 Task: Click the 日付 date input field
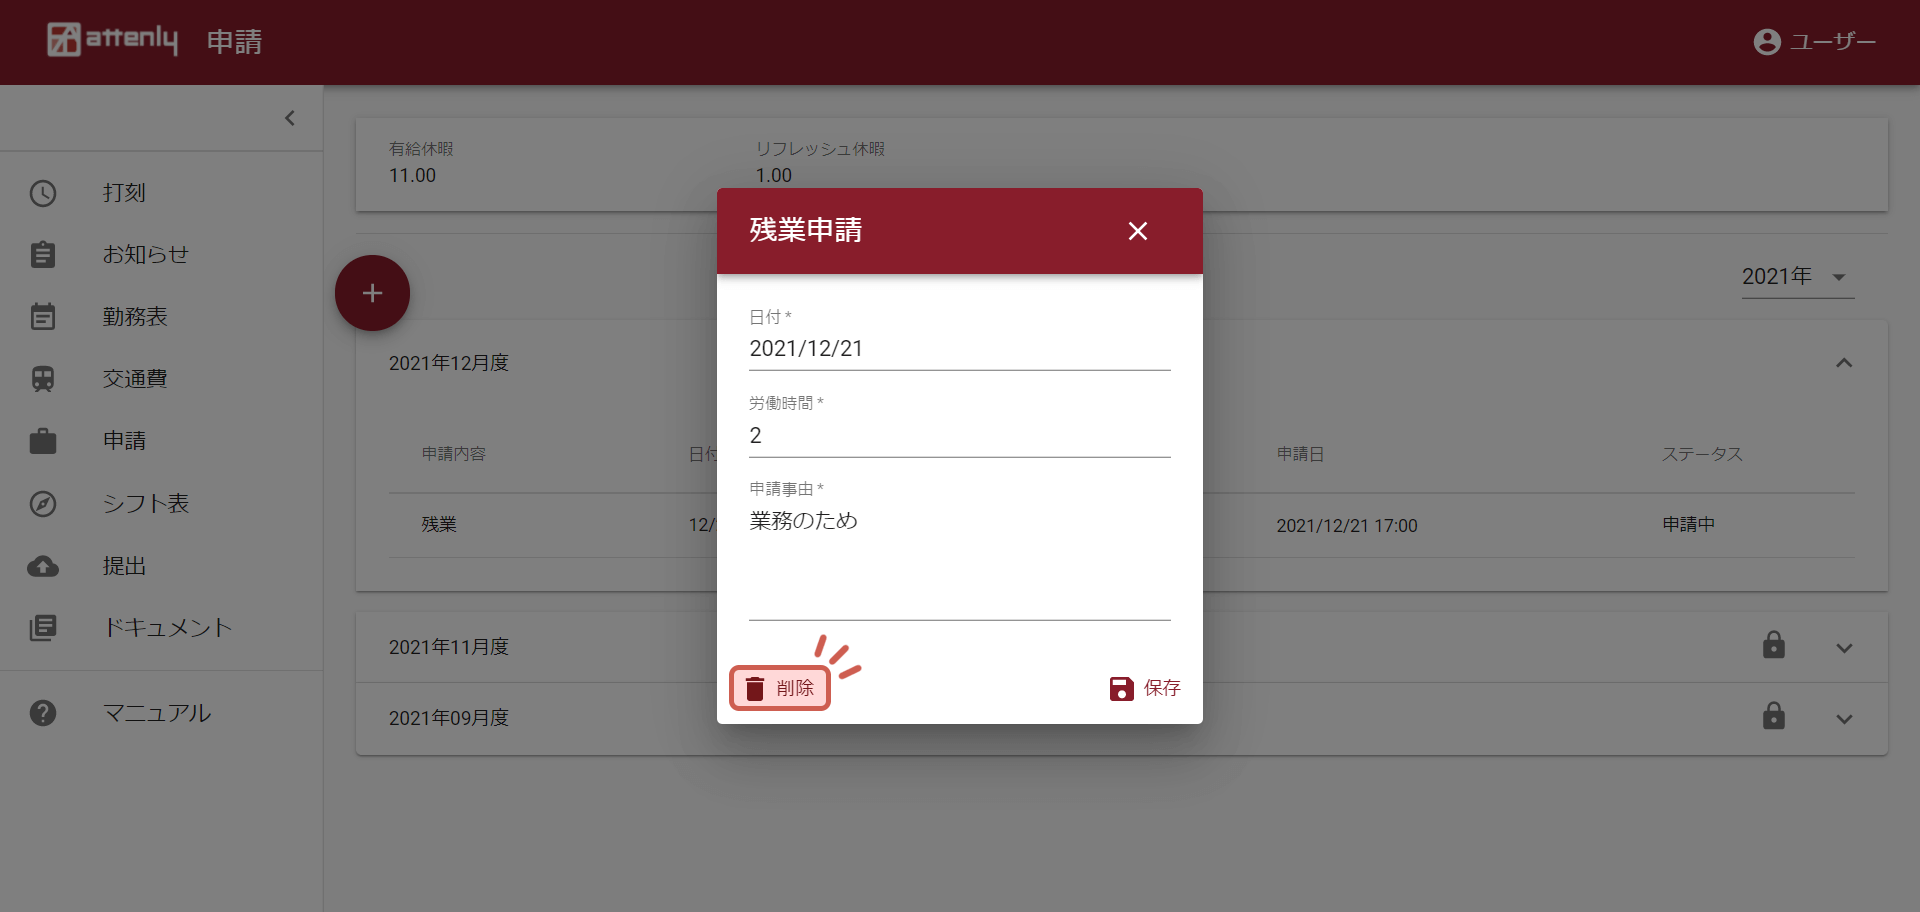pos(958,349)
